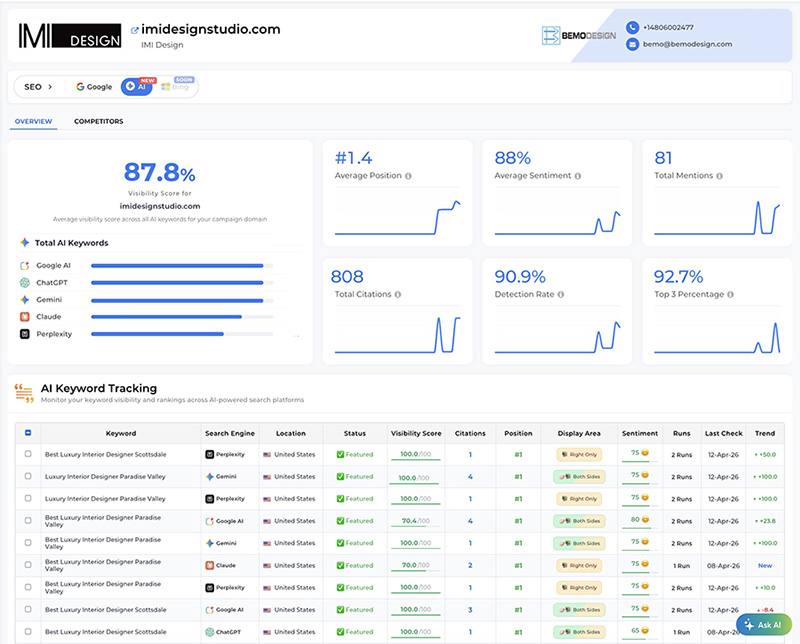Select the Google AI icon in the panel
Image resolution: width=800 pixels, height=644 pixels.
pos(24,265)
